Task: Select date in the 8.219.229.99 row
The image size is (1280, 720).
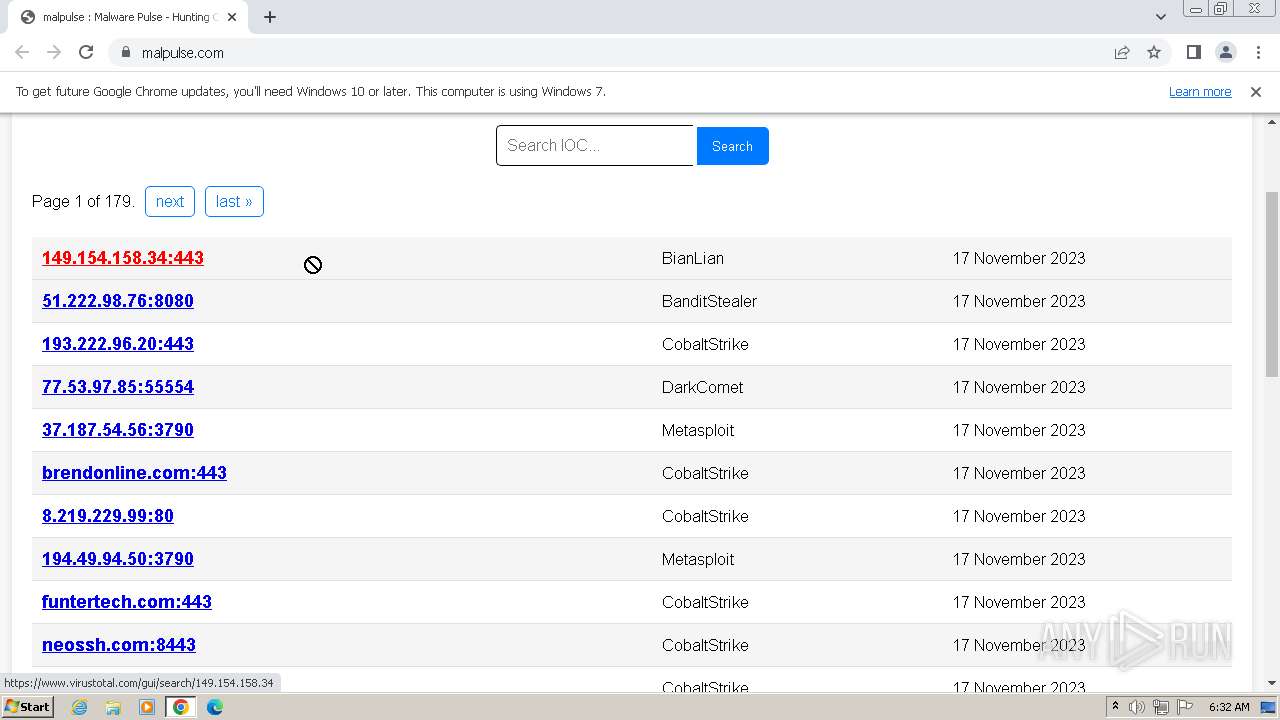Action: (1019, 516)
